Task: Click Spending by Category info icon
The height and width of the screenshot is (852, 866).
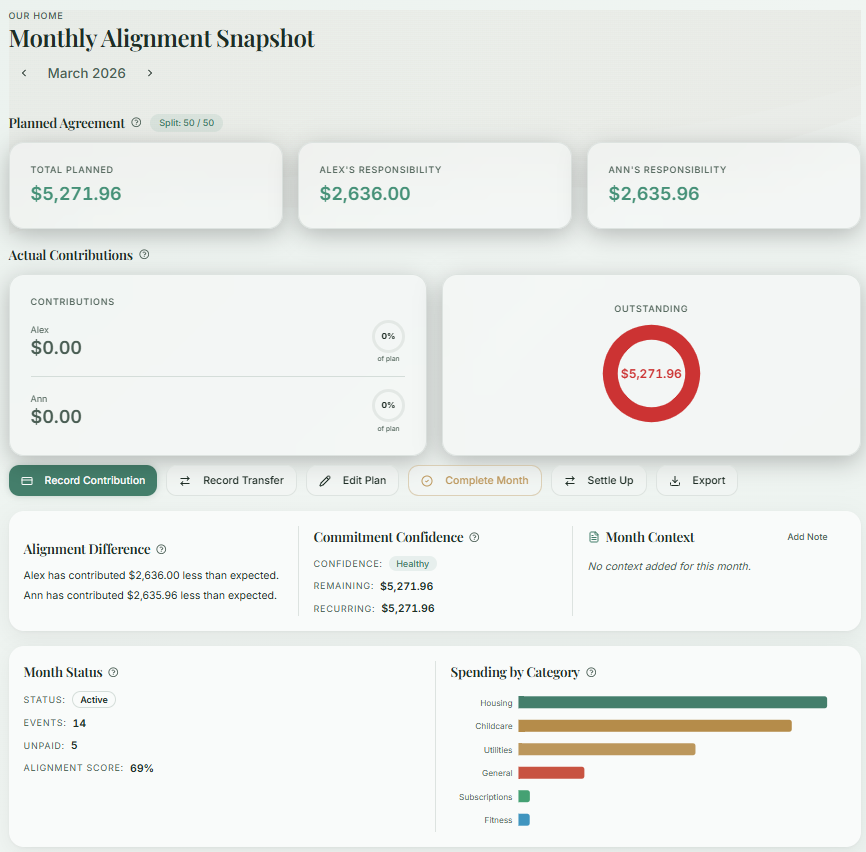Action: tap(591, 673)
